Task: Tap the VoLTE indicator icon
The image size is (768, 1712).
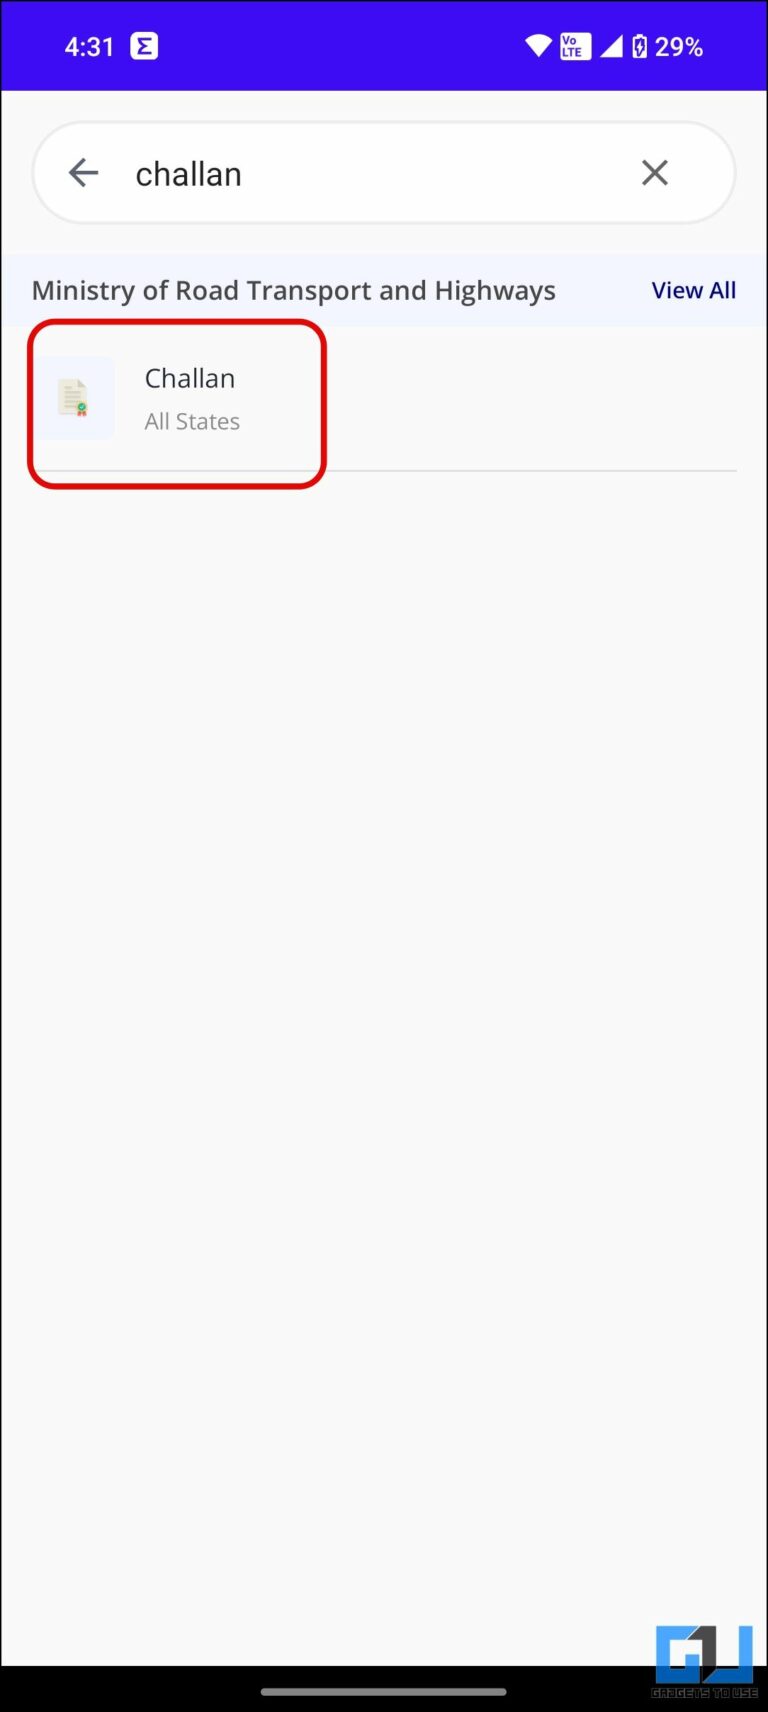Action: [x=575, y=46]
